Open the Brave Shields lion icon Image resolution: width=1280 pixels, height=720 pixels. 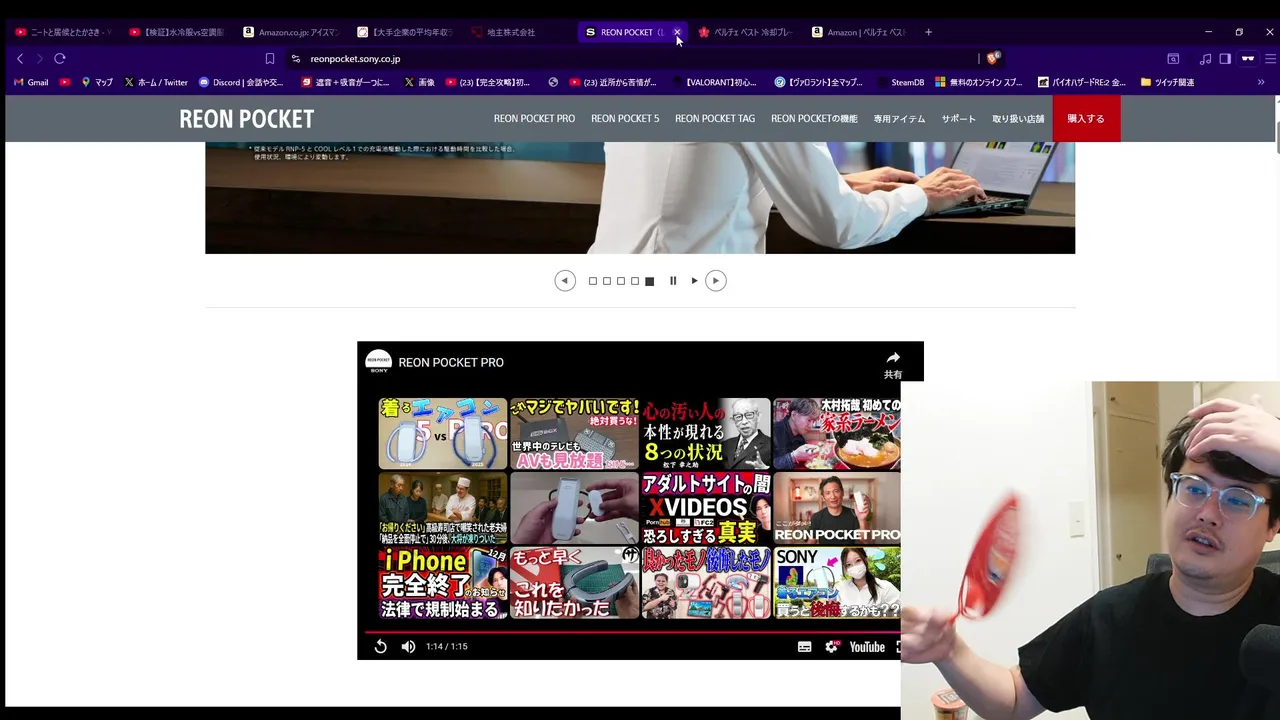pos(992,59)
